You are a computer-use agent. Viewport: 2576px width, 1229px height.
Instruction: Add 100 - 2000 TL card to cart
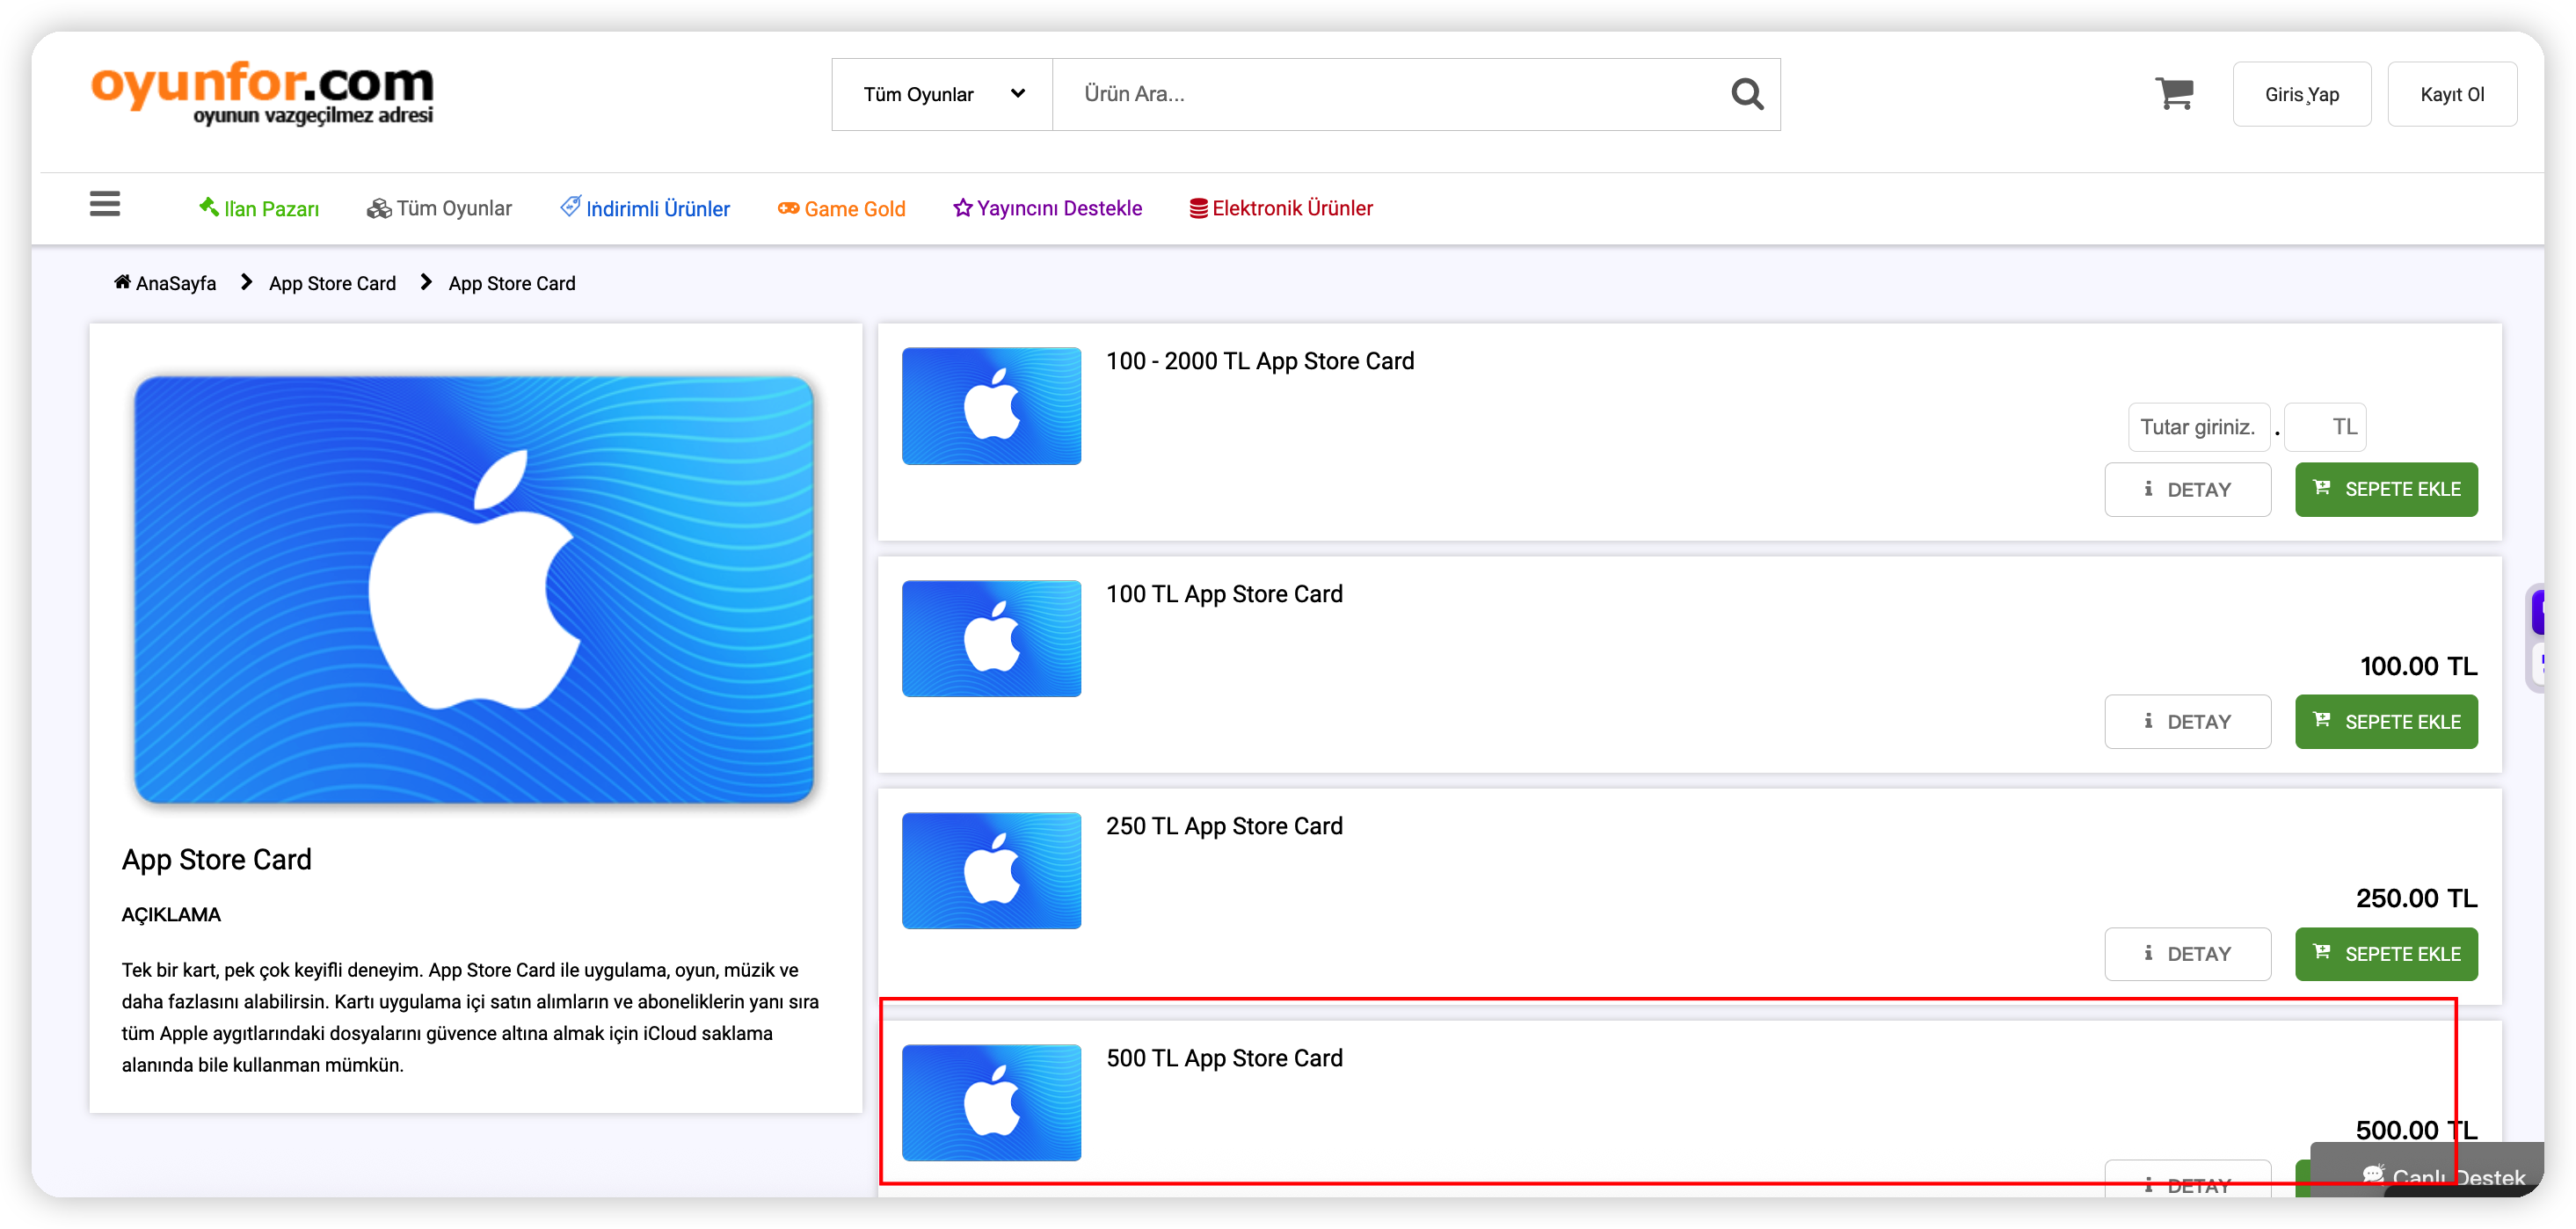tap(2386, 489)
